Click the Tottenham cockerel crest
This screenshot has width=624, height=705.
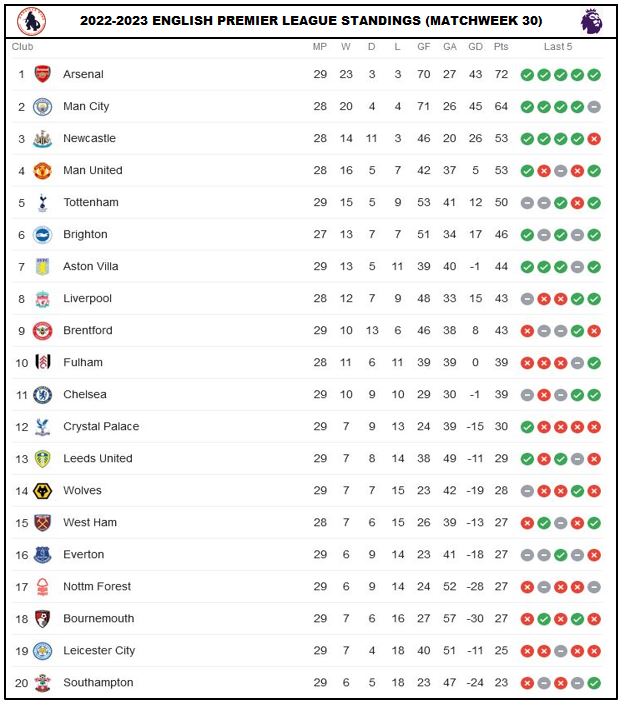(42, 203)
